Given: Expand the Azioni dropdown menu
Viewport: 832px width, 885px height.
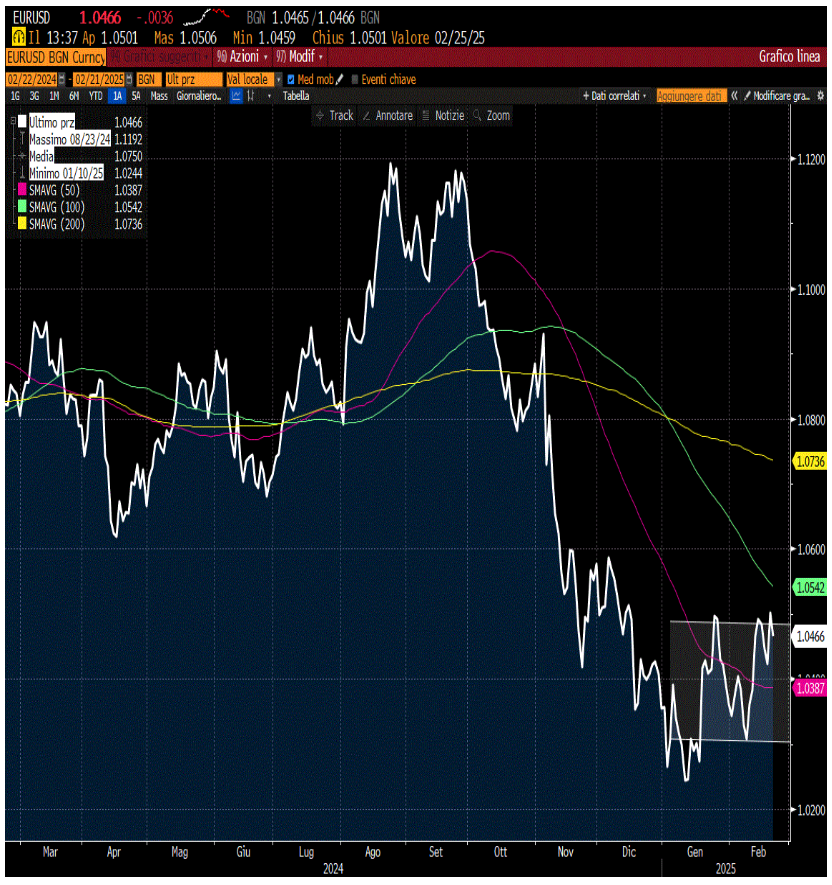Looking at the screenshot, I should 242,56.
